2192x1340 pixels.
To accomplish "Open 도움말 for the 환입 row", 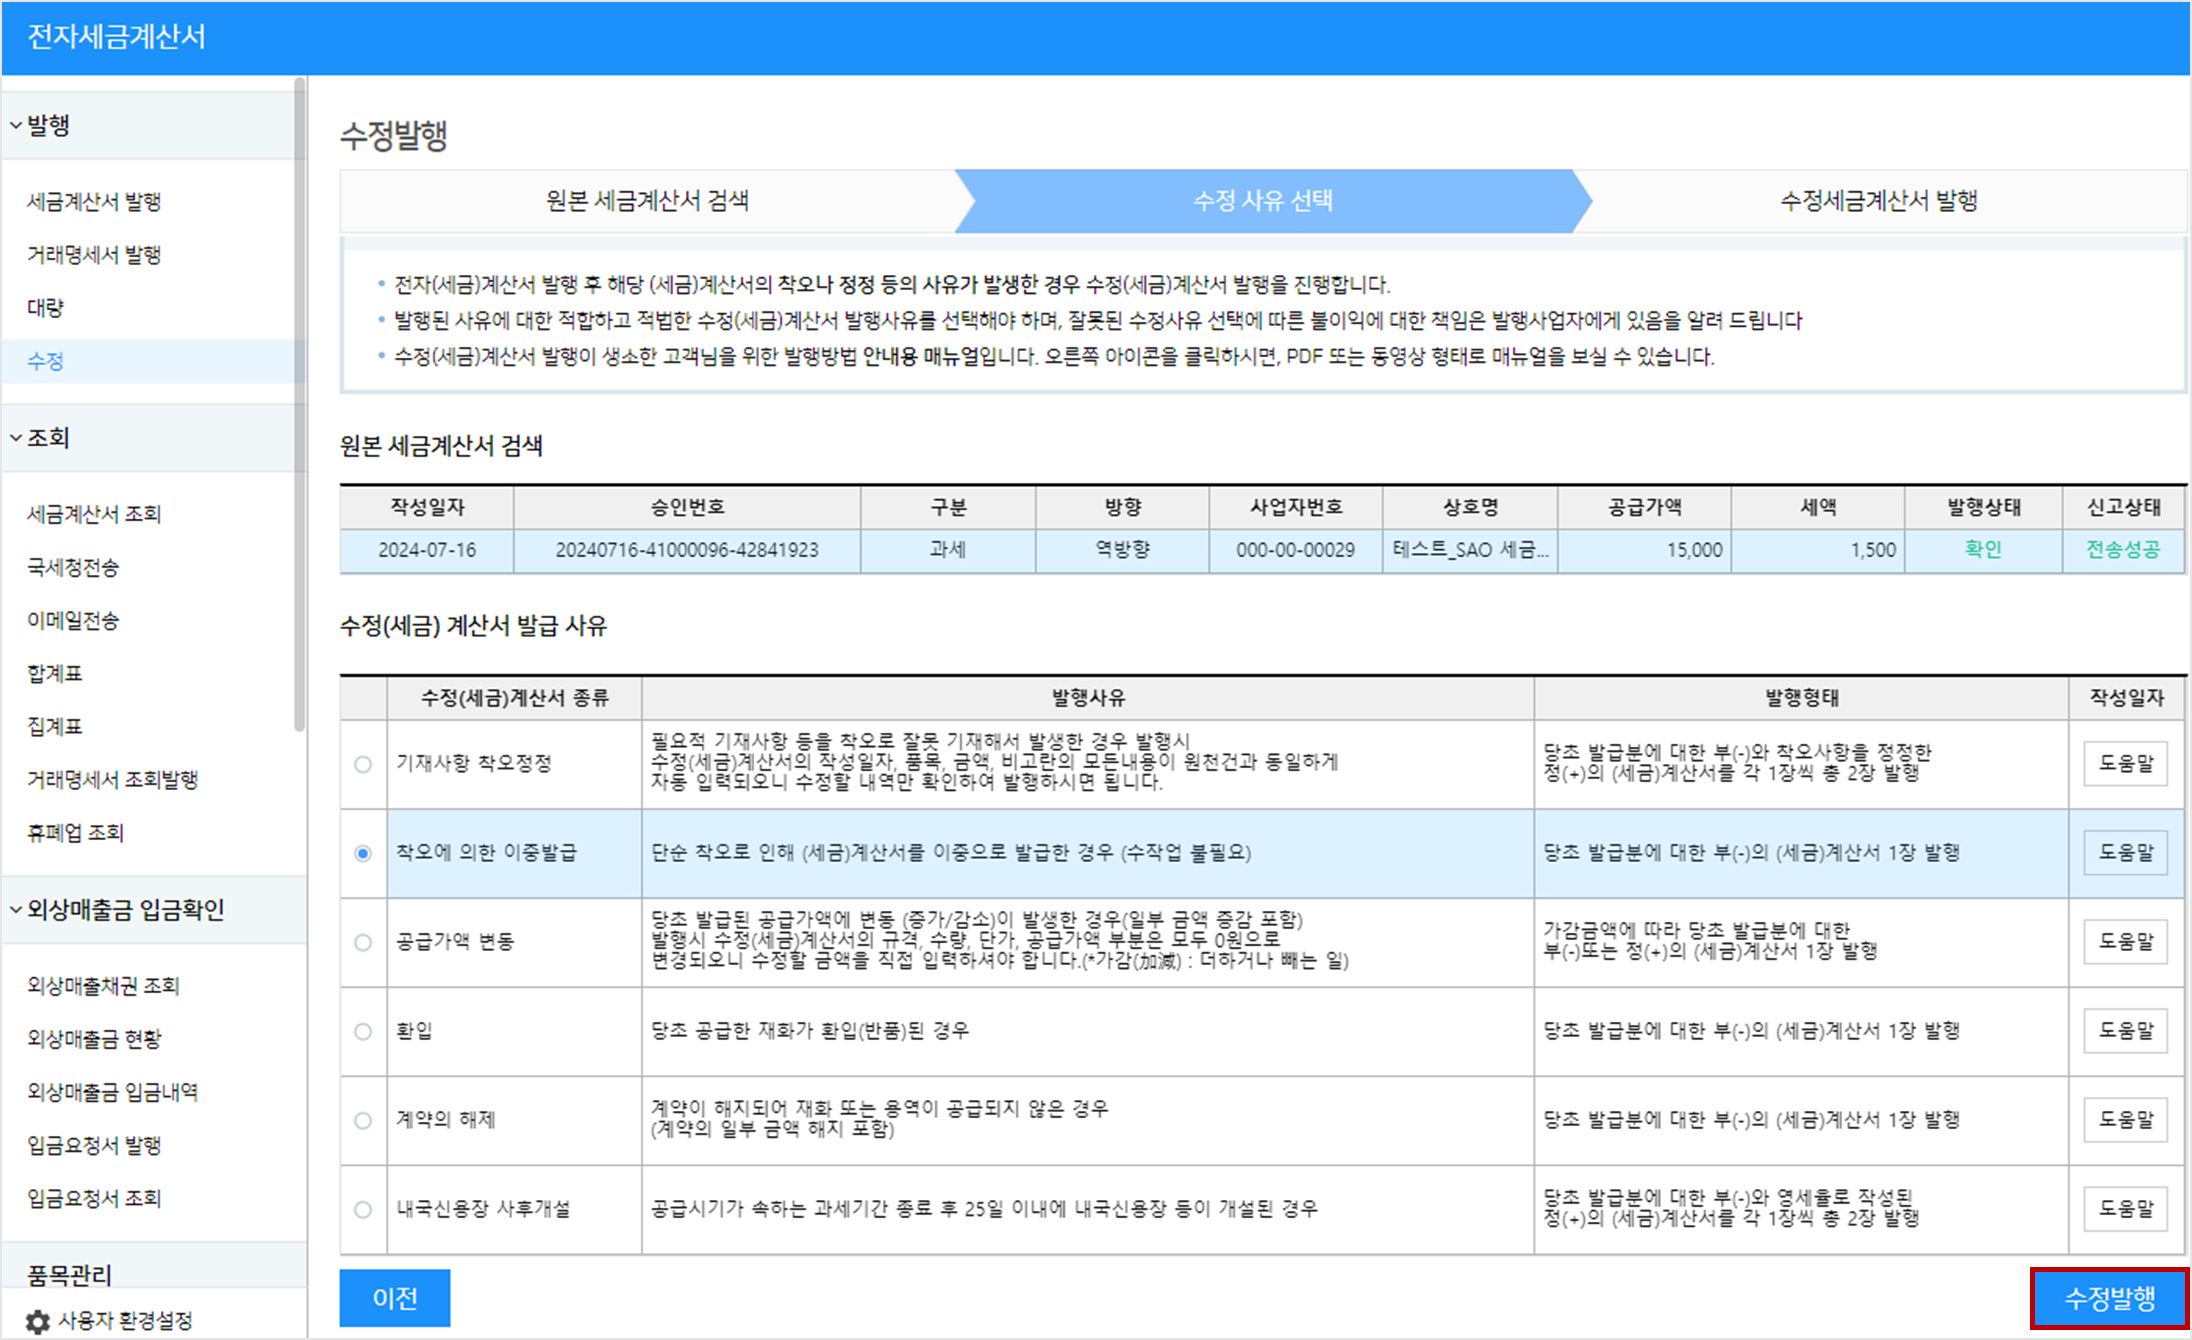I will 2125,1031.
